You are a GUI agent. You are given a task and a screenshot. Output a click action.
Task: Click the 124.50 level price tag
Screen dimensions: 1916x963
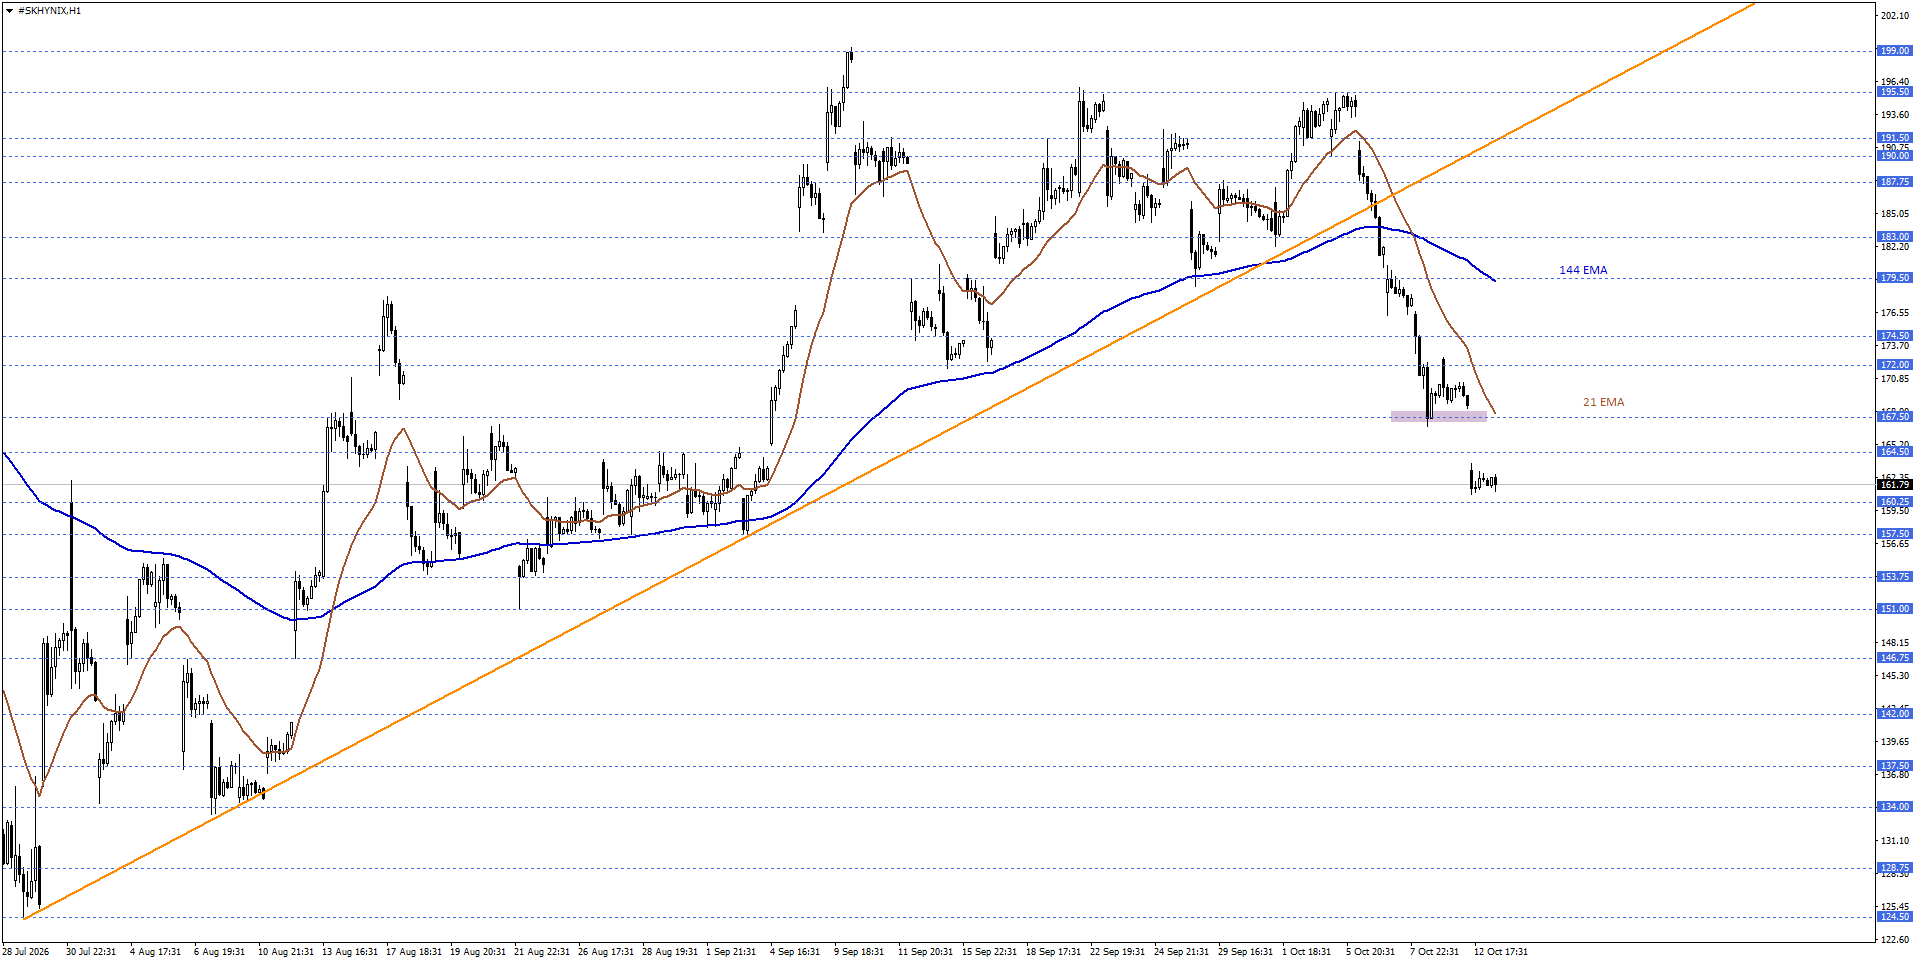pyautogui.click(x=1895, y=917)
